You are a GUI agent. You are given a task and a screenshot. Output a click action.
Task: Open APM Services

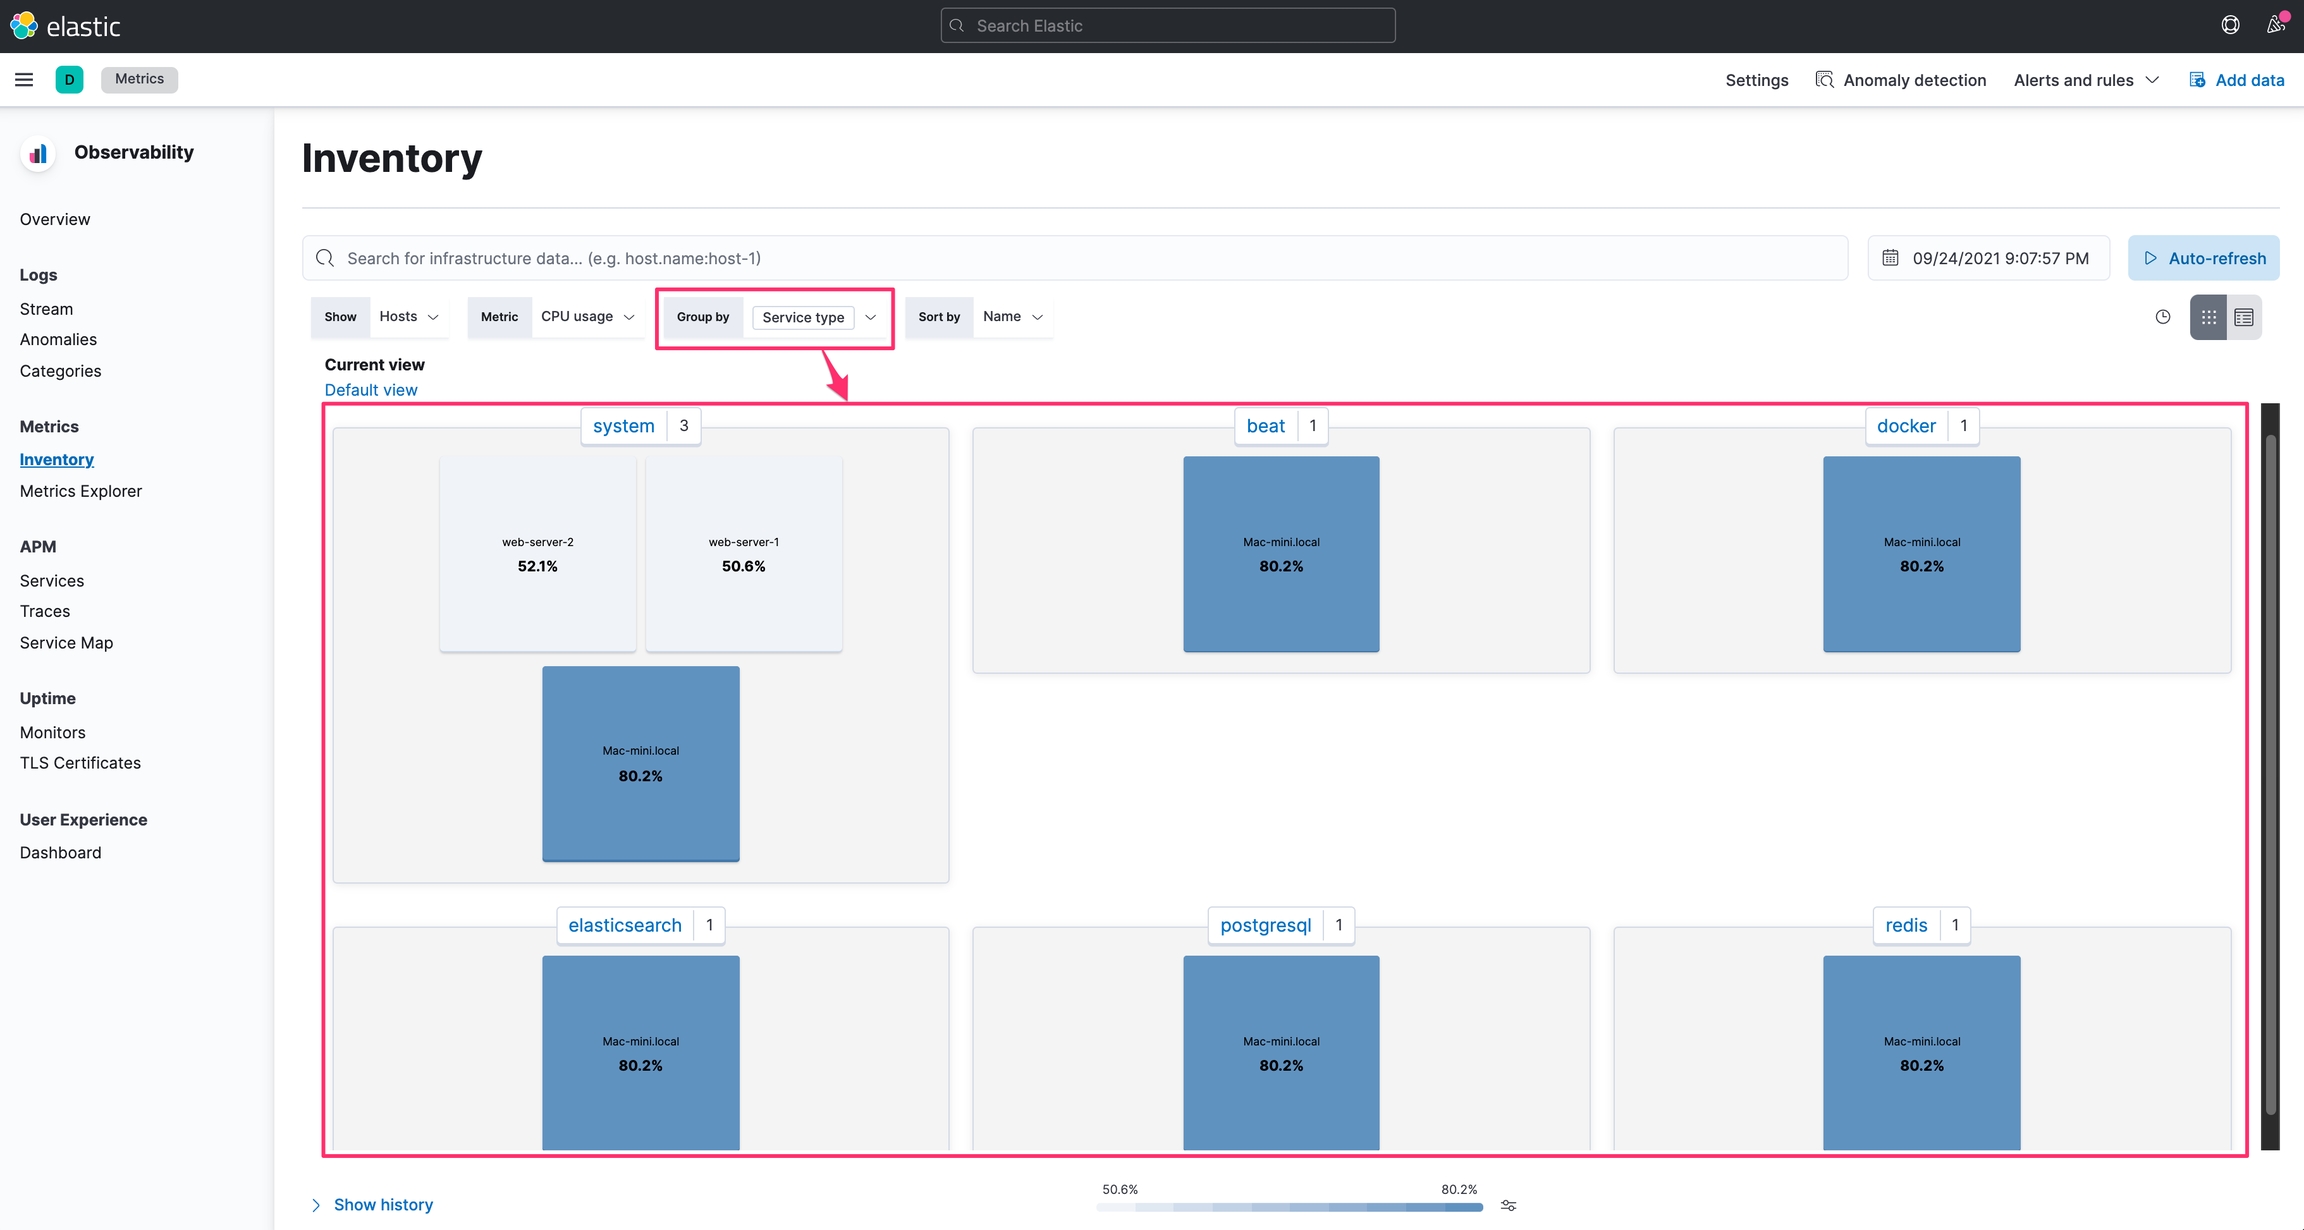(x=52, y=581)
